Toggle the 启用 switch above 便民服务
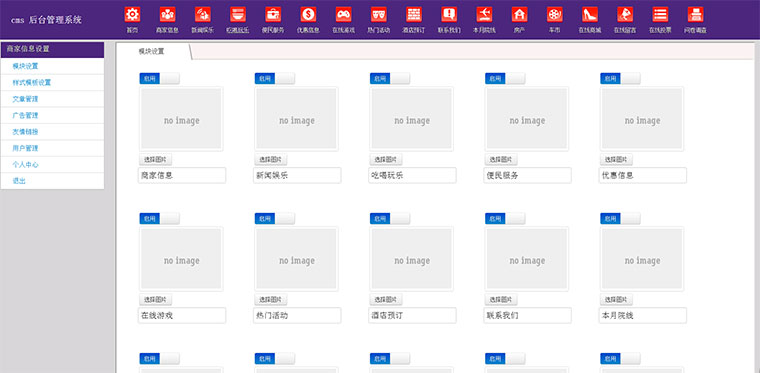The height and width of the screenshot is (373, 760). (505, 78)
